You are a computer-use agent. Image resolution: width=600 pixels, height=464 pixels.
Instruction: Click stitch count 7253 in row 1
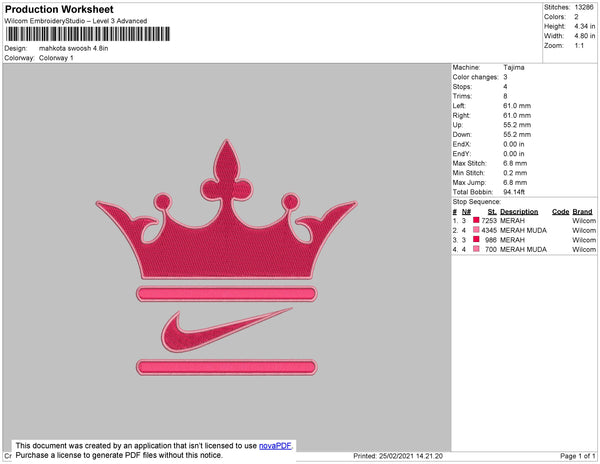pyautogui.click(x=489, y=221)
